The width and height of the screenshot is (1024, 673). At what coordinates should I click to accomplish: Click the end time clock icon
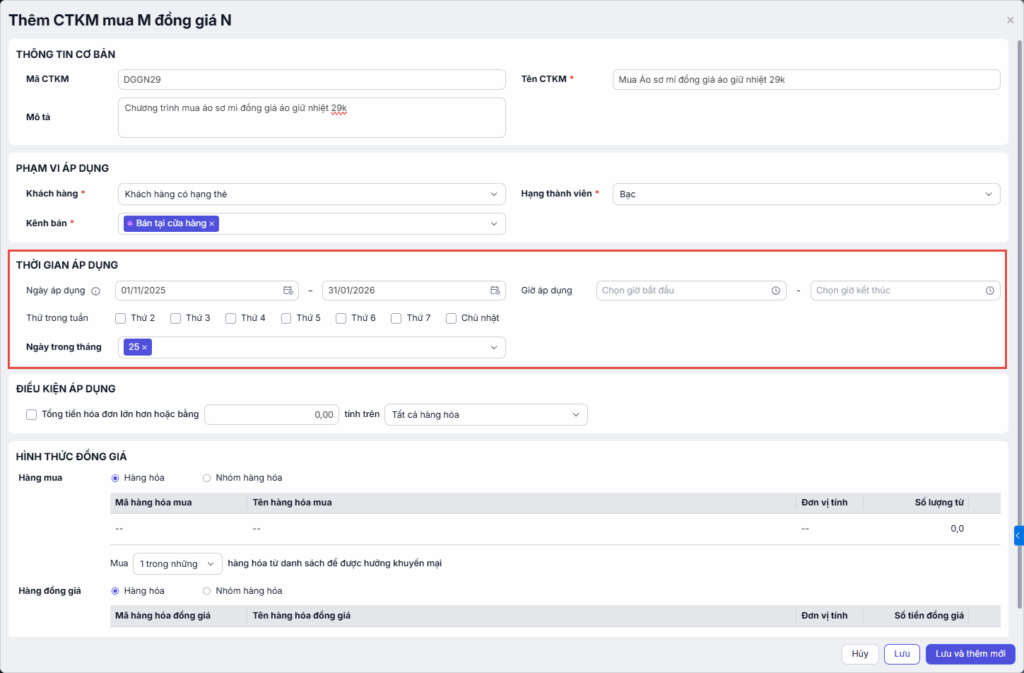point(990,290)
